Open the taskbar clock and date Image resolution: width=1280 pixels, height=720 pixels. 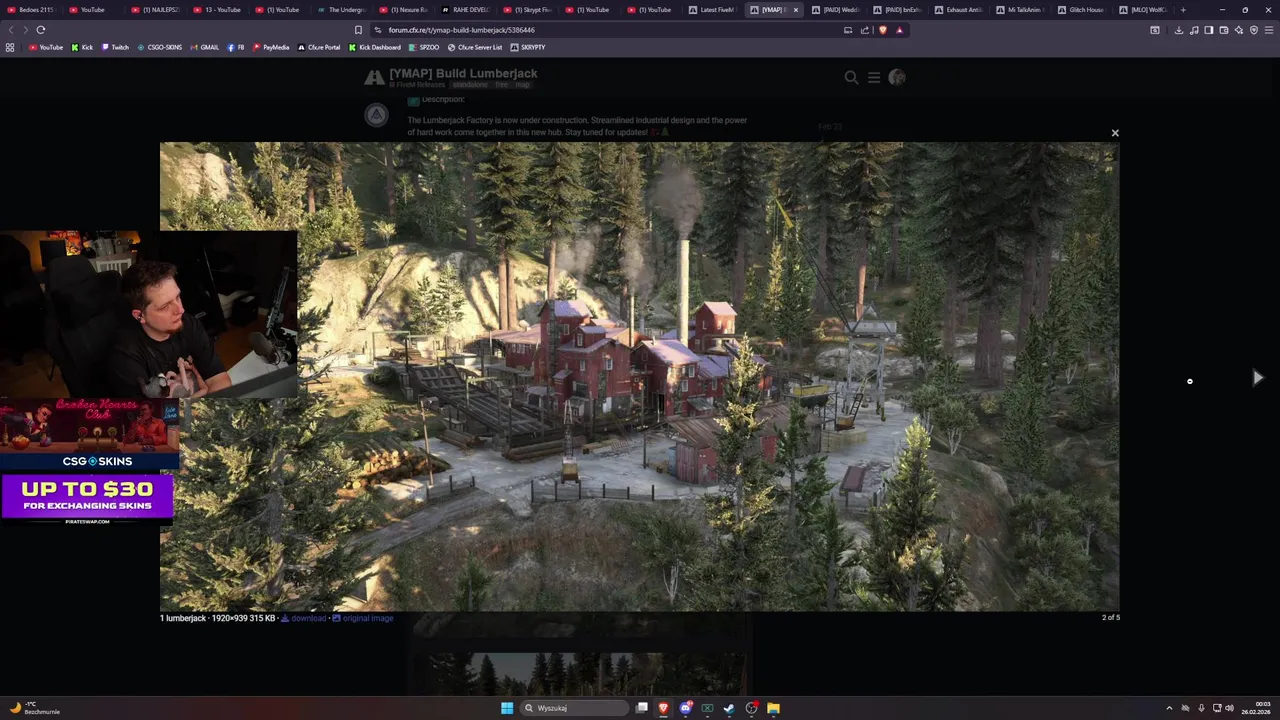click(1256, 708)
